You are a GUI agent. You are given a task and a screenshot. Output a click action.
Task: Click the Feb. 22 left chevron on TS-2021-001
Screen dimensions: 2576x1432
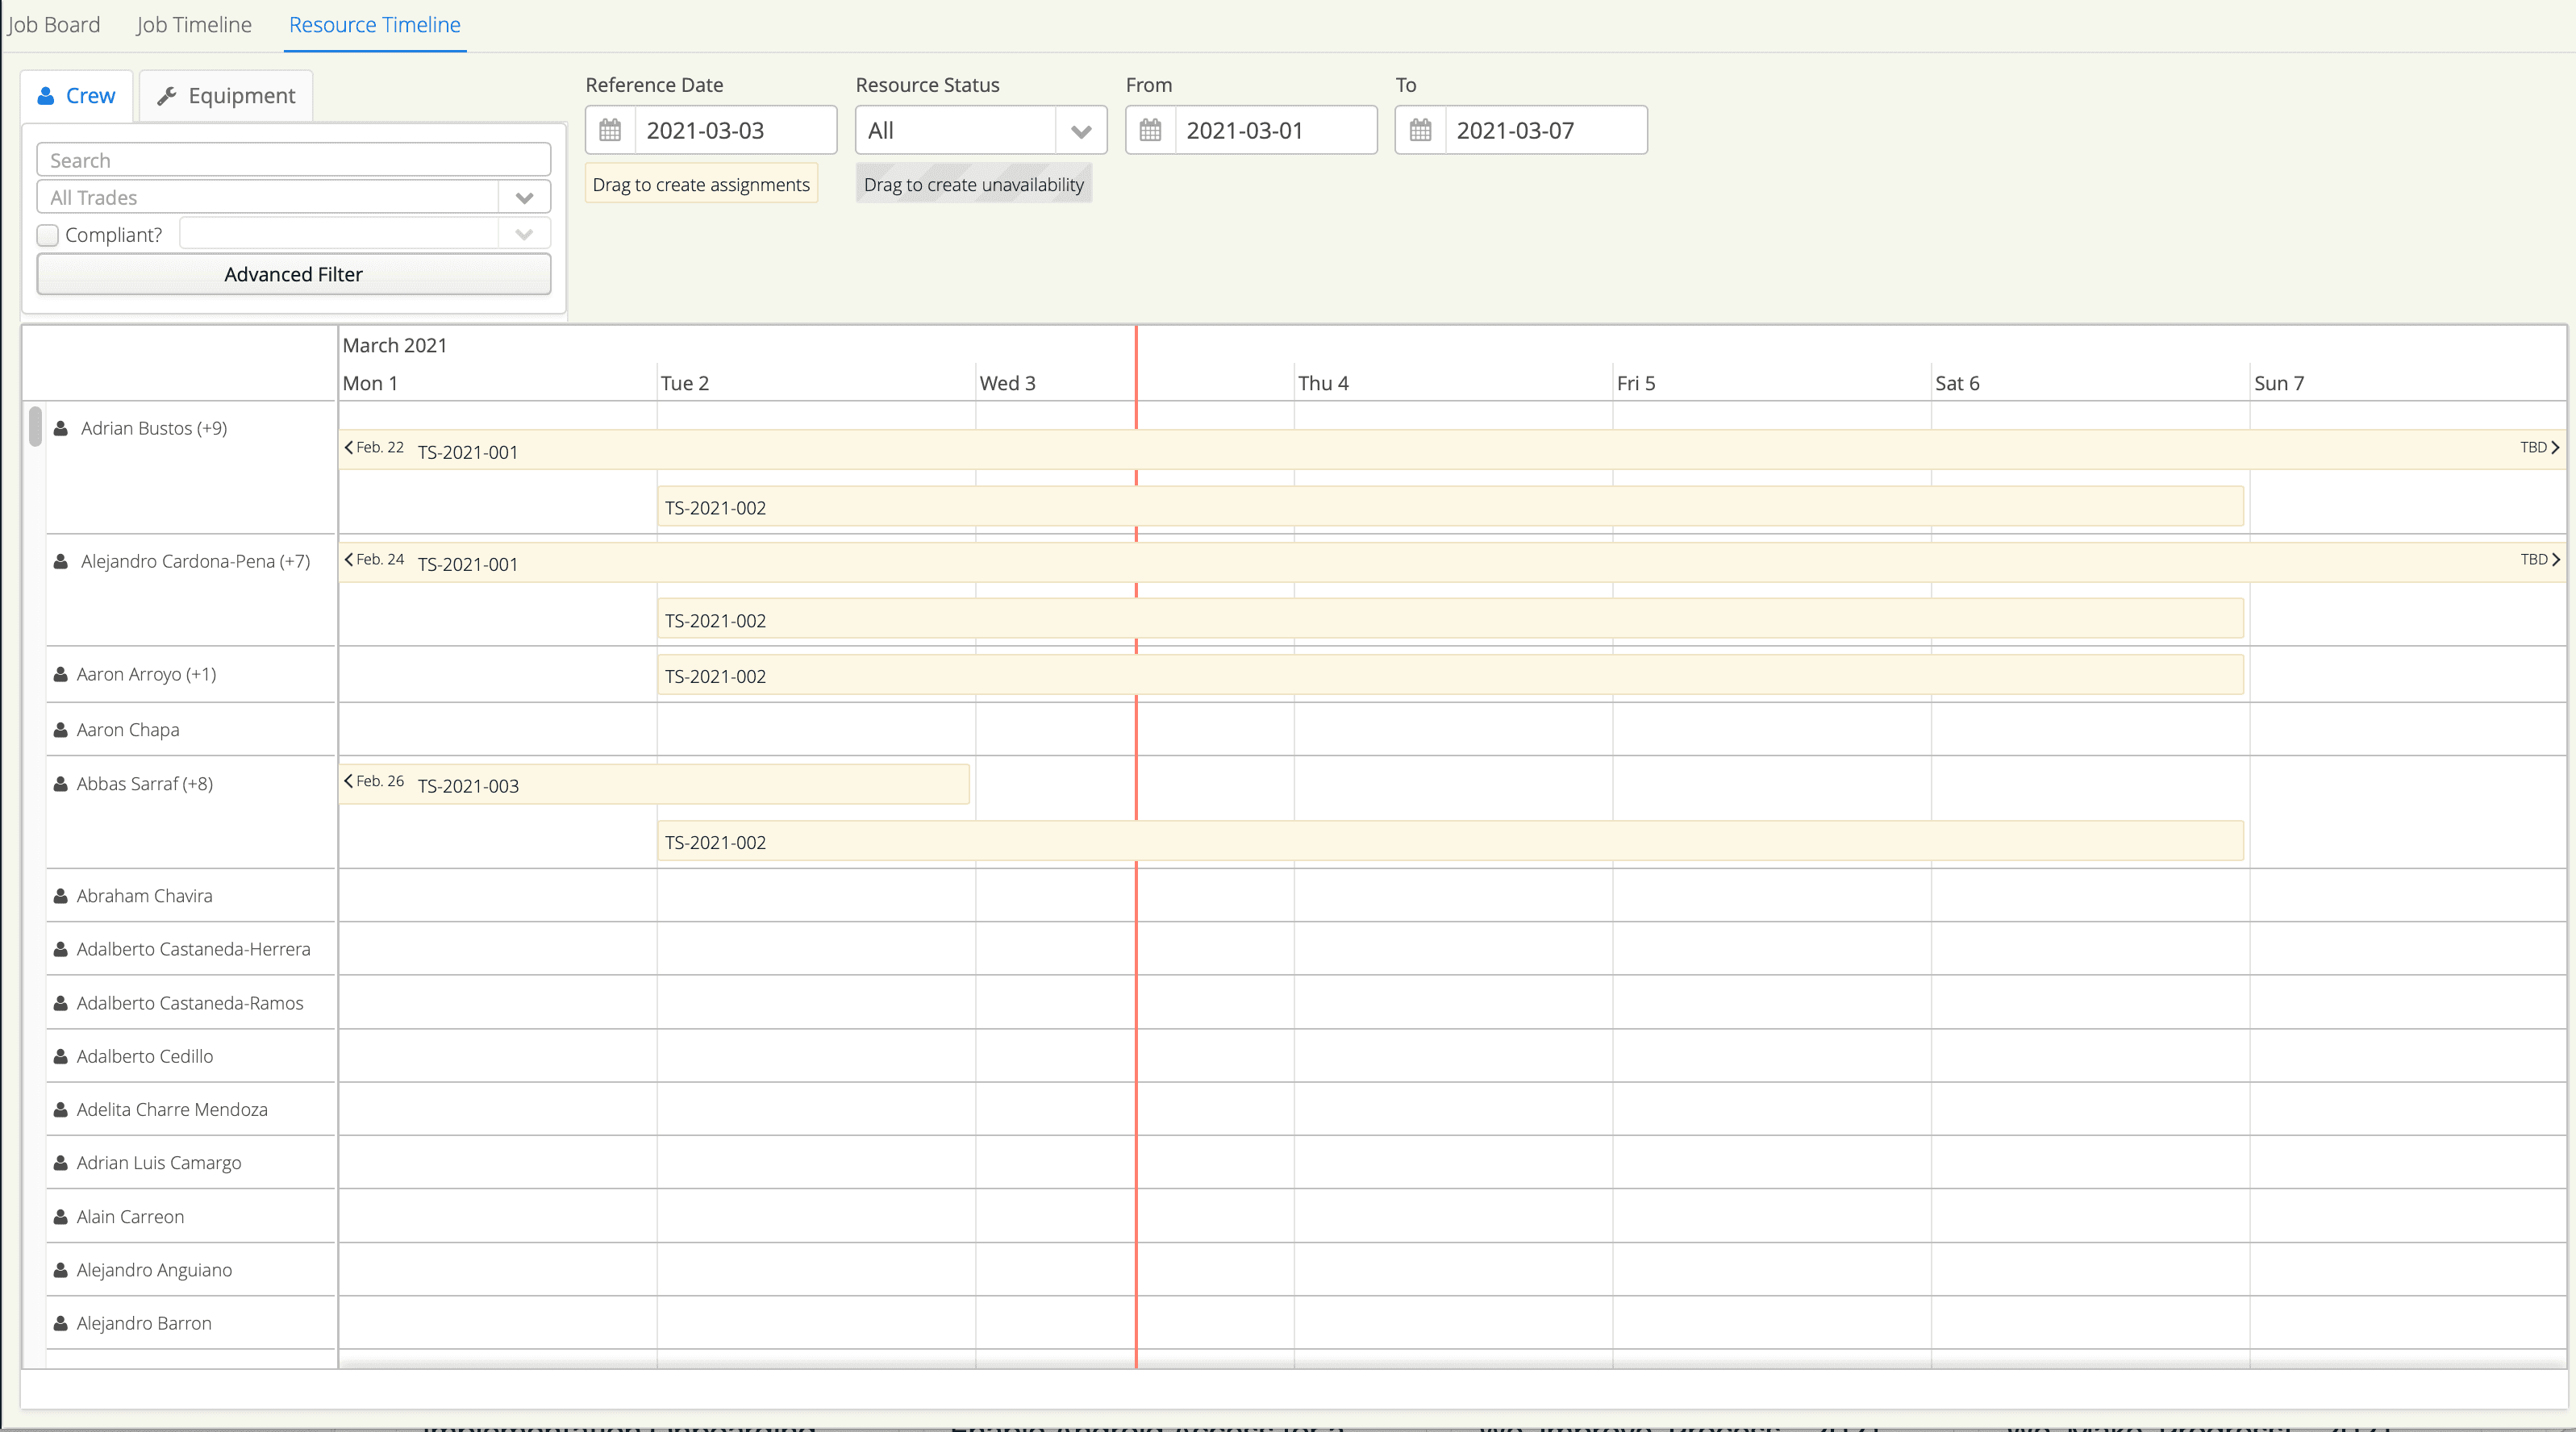348,447
